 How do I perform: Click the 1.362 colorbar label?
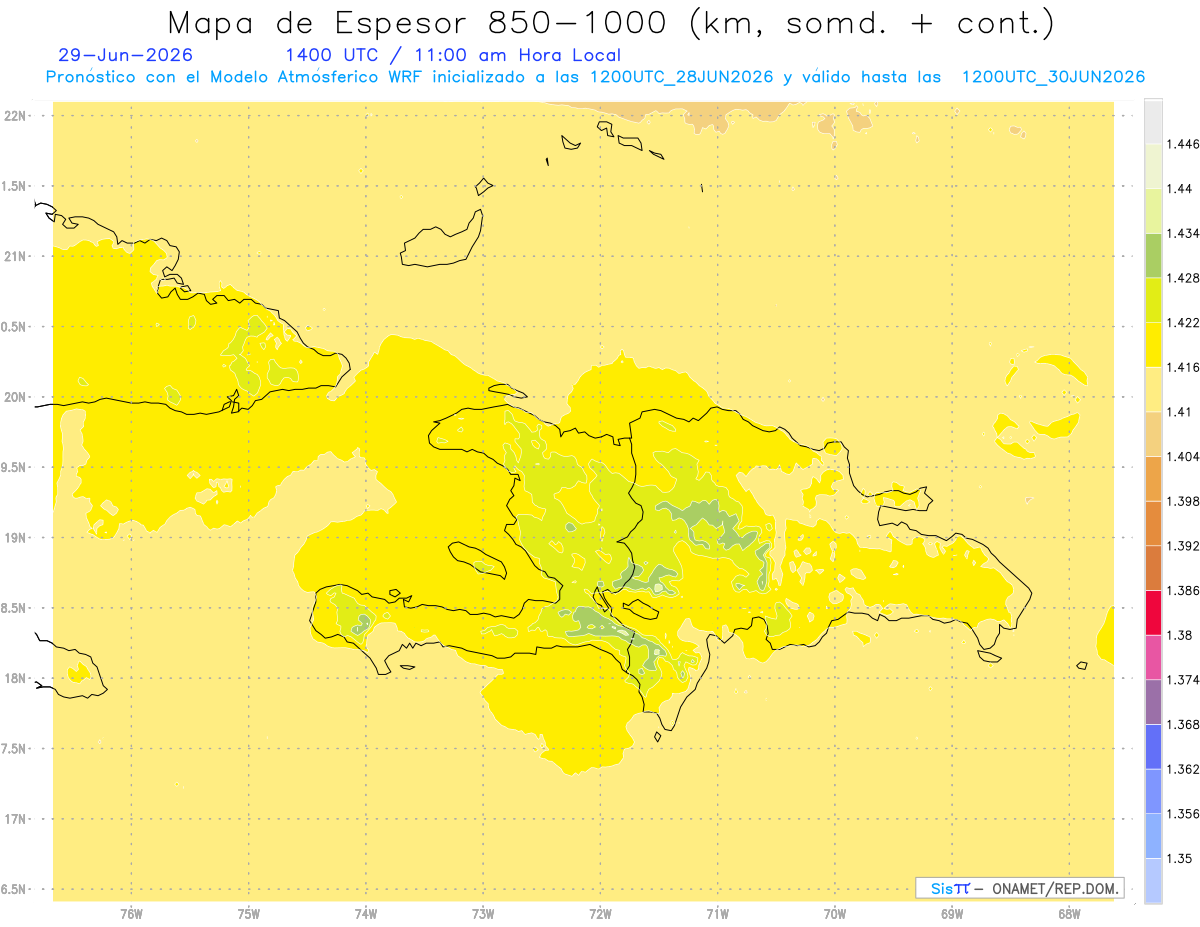(x=1182, y=769)
